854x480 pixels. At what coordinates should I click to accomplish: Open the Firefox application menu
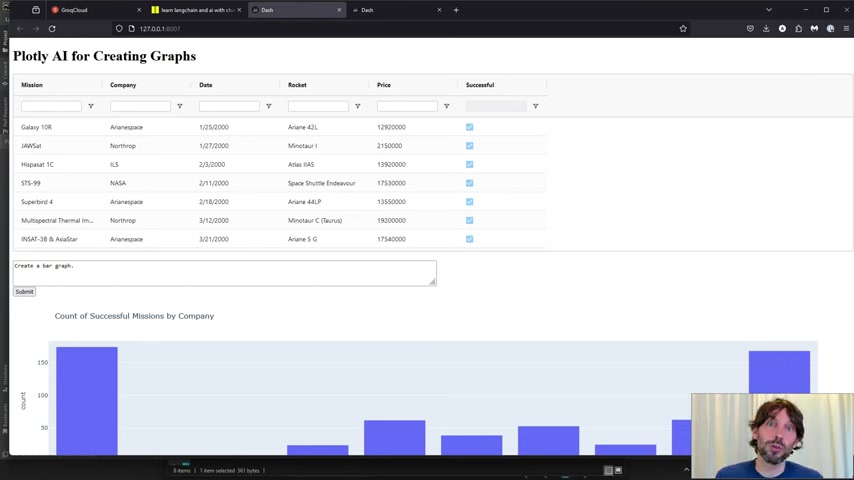pos(846,29)
